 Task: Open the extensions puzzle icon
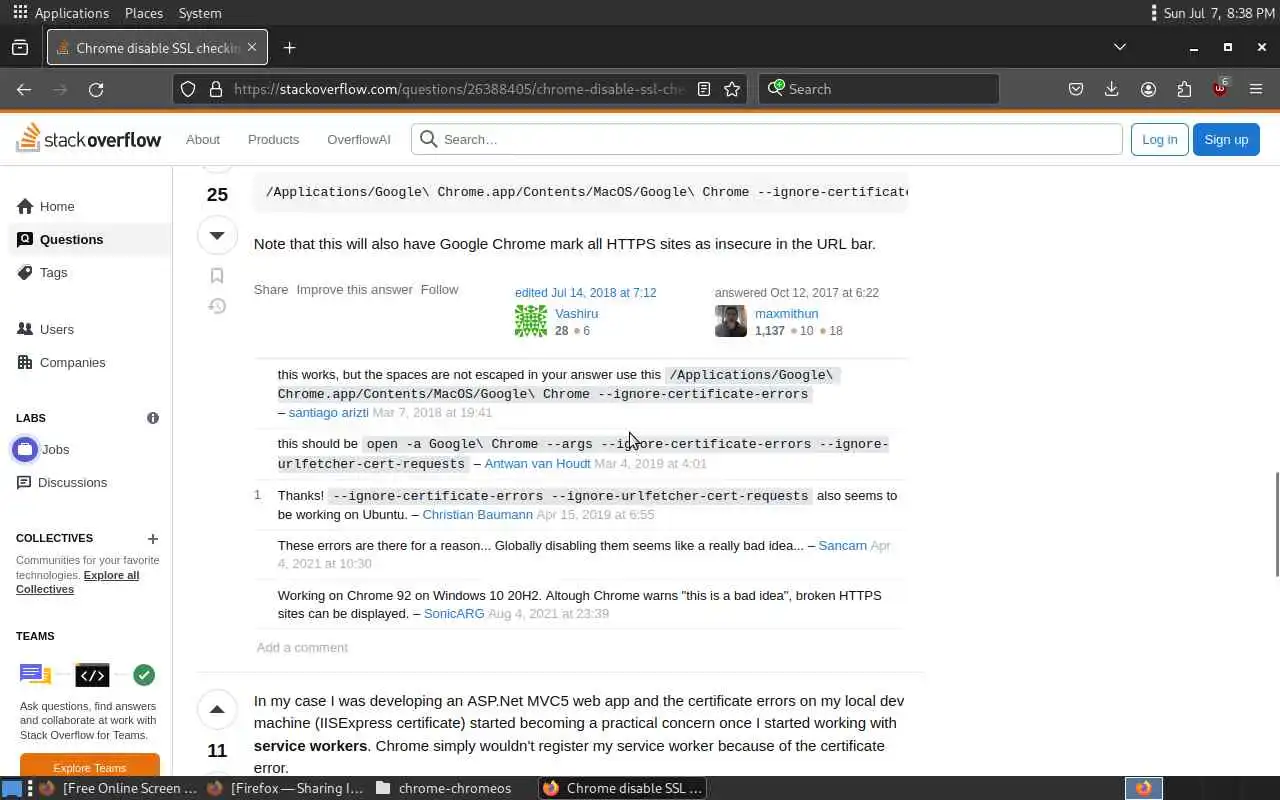coord(1184,89)
